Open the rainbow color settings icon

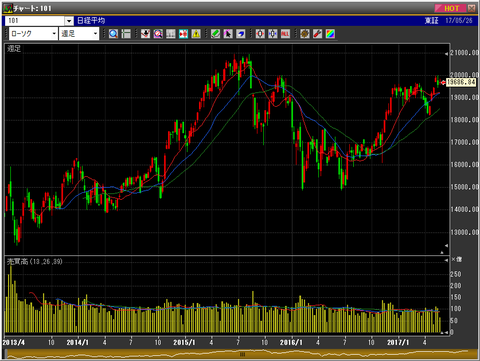330,34
